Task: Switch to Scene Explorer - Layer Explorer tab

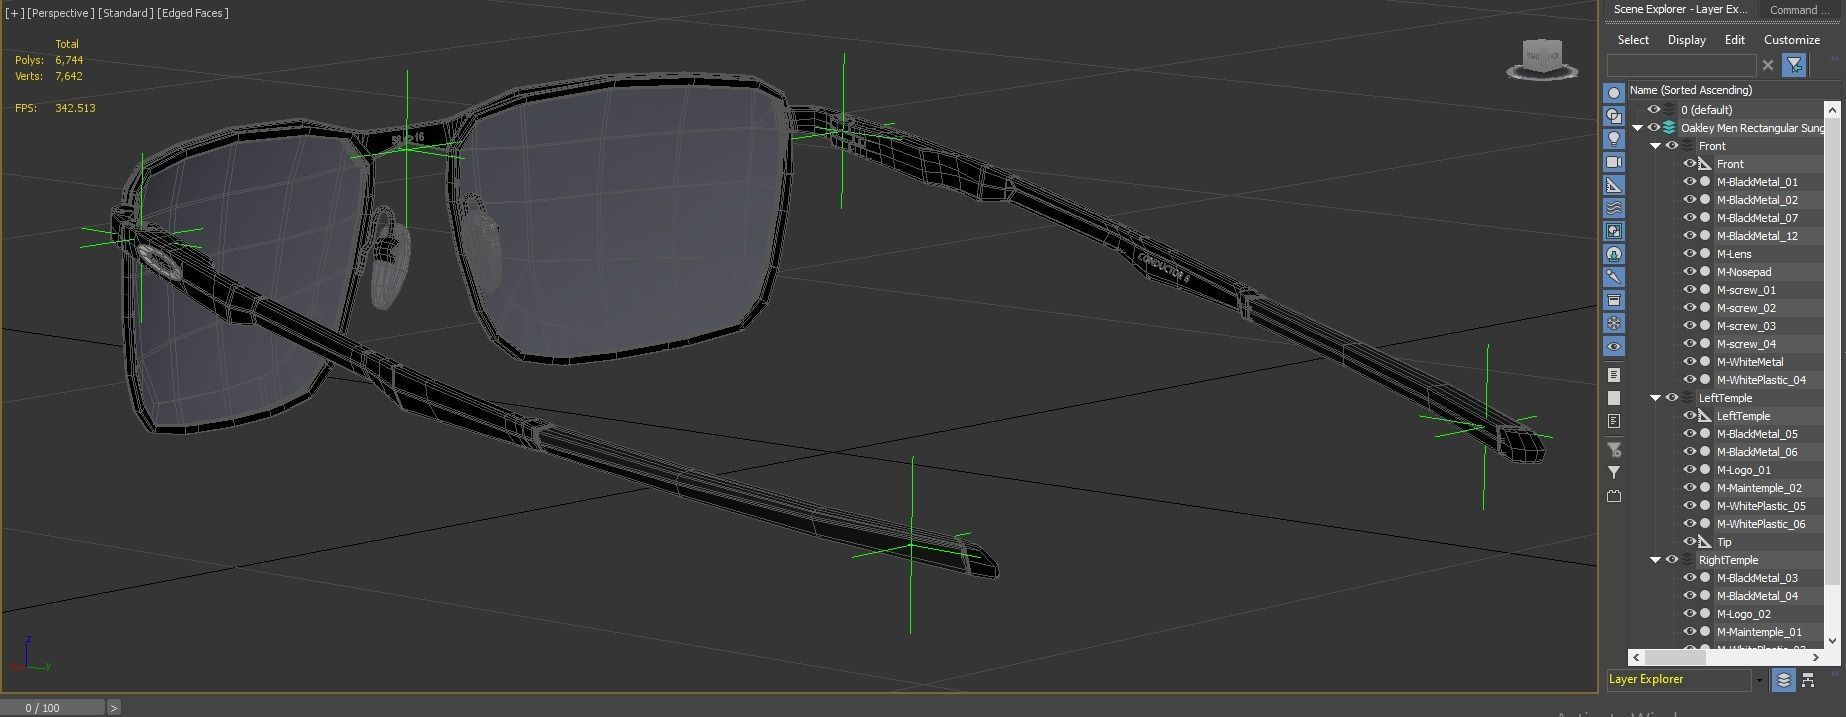Action: (x=1680, y=9)
